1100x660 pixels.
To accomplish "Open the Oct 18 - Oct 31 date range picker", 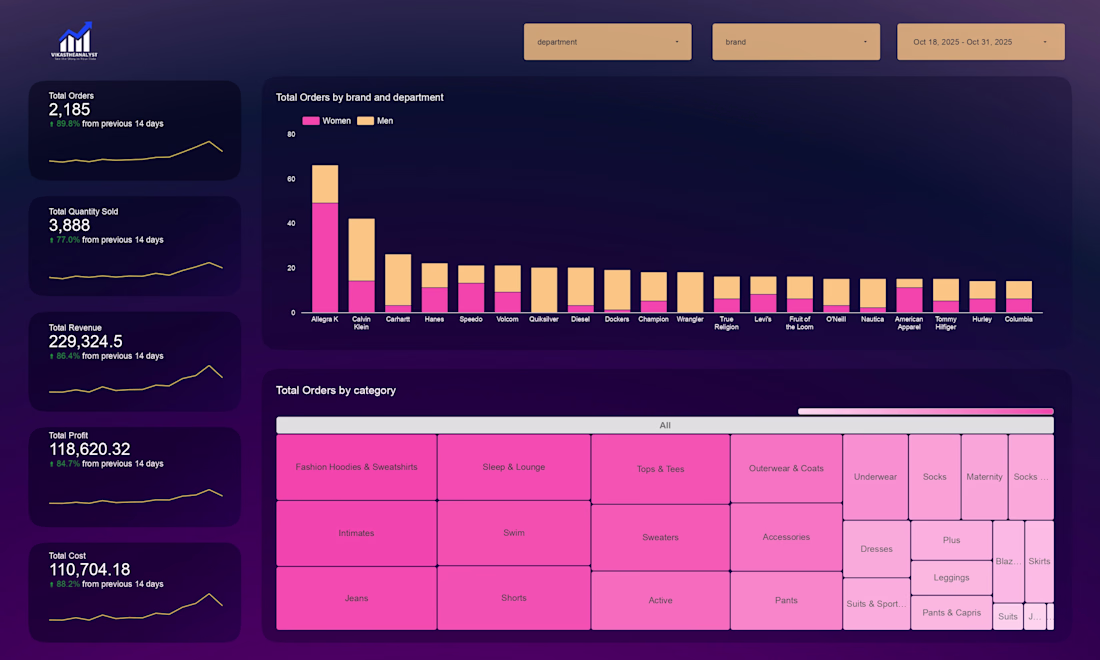I will click(x=981, y=41).
